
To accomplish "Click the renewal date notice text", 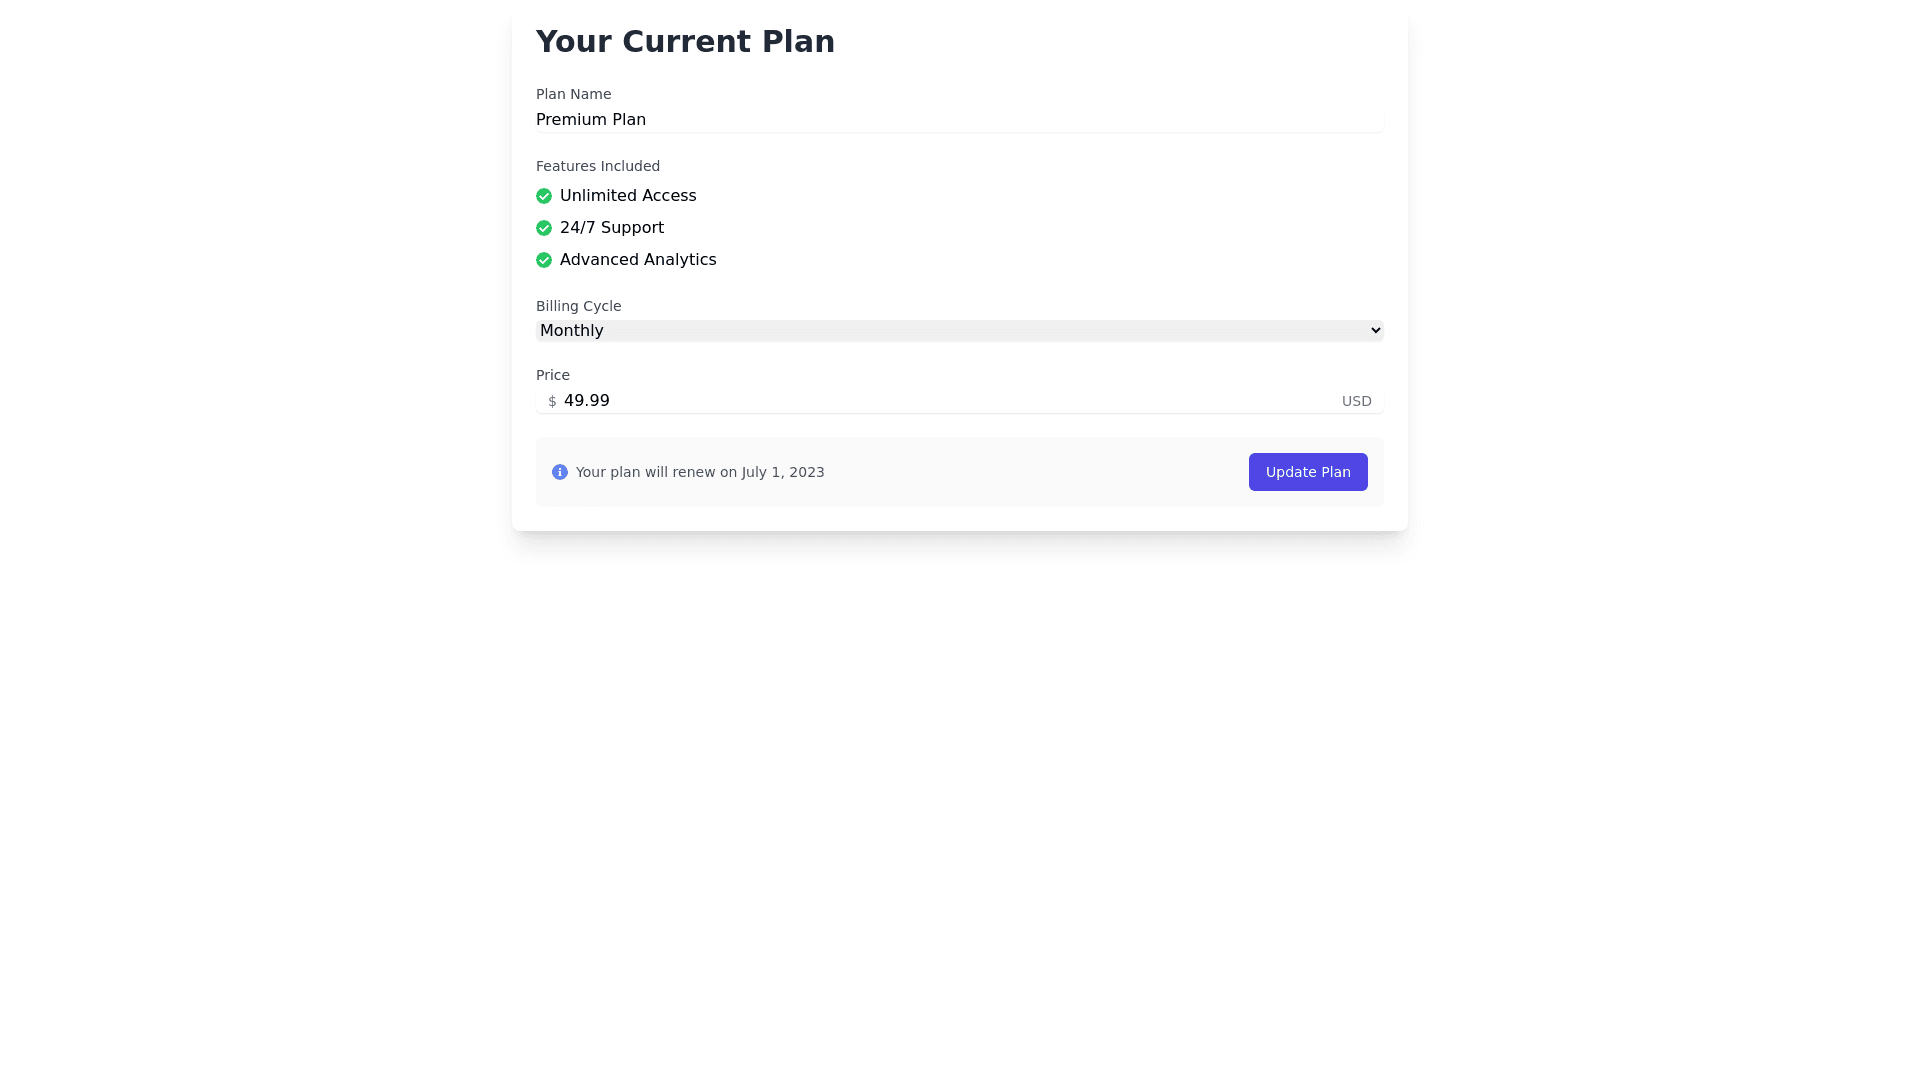I will pos(700,472).
